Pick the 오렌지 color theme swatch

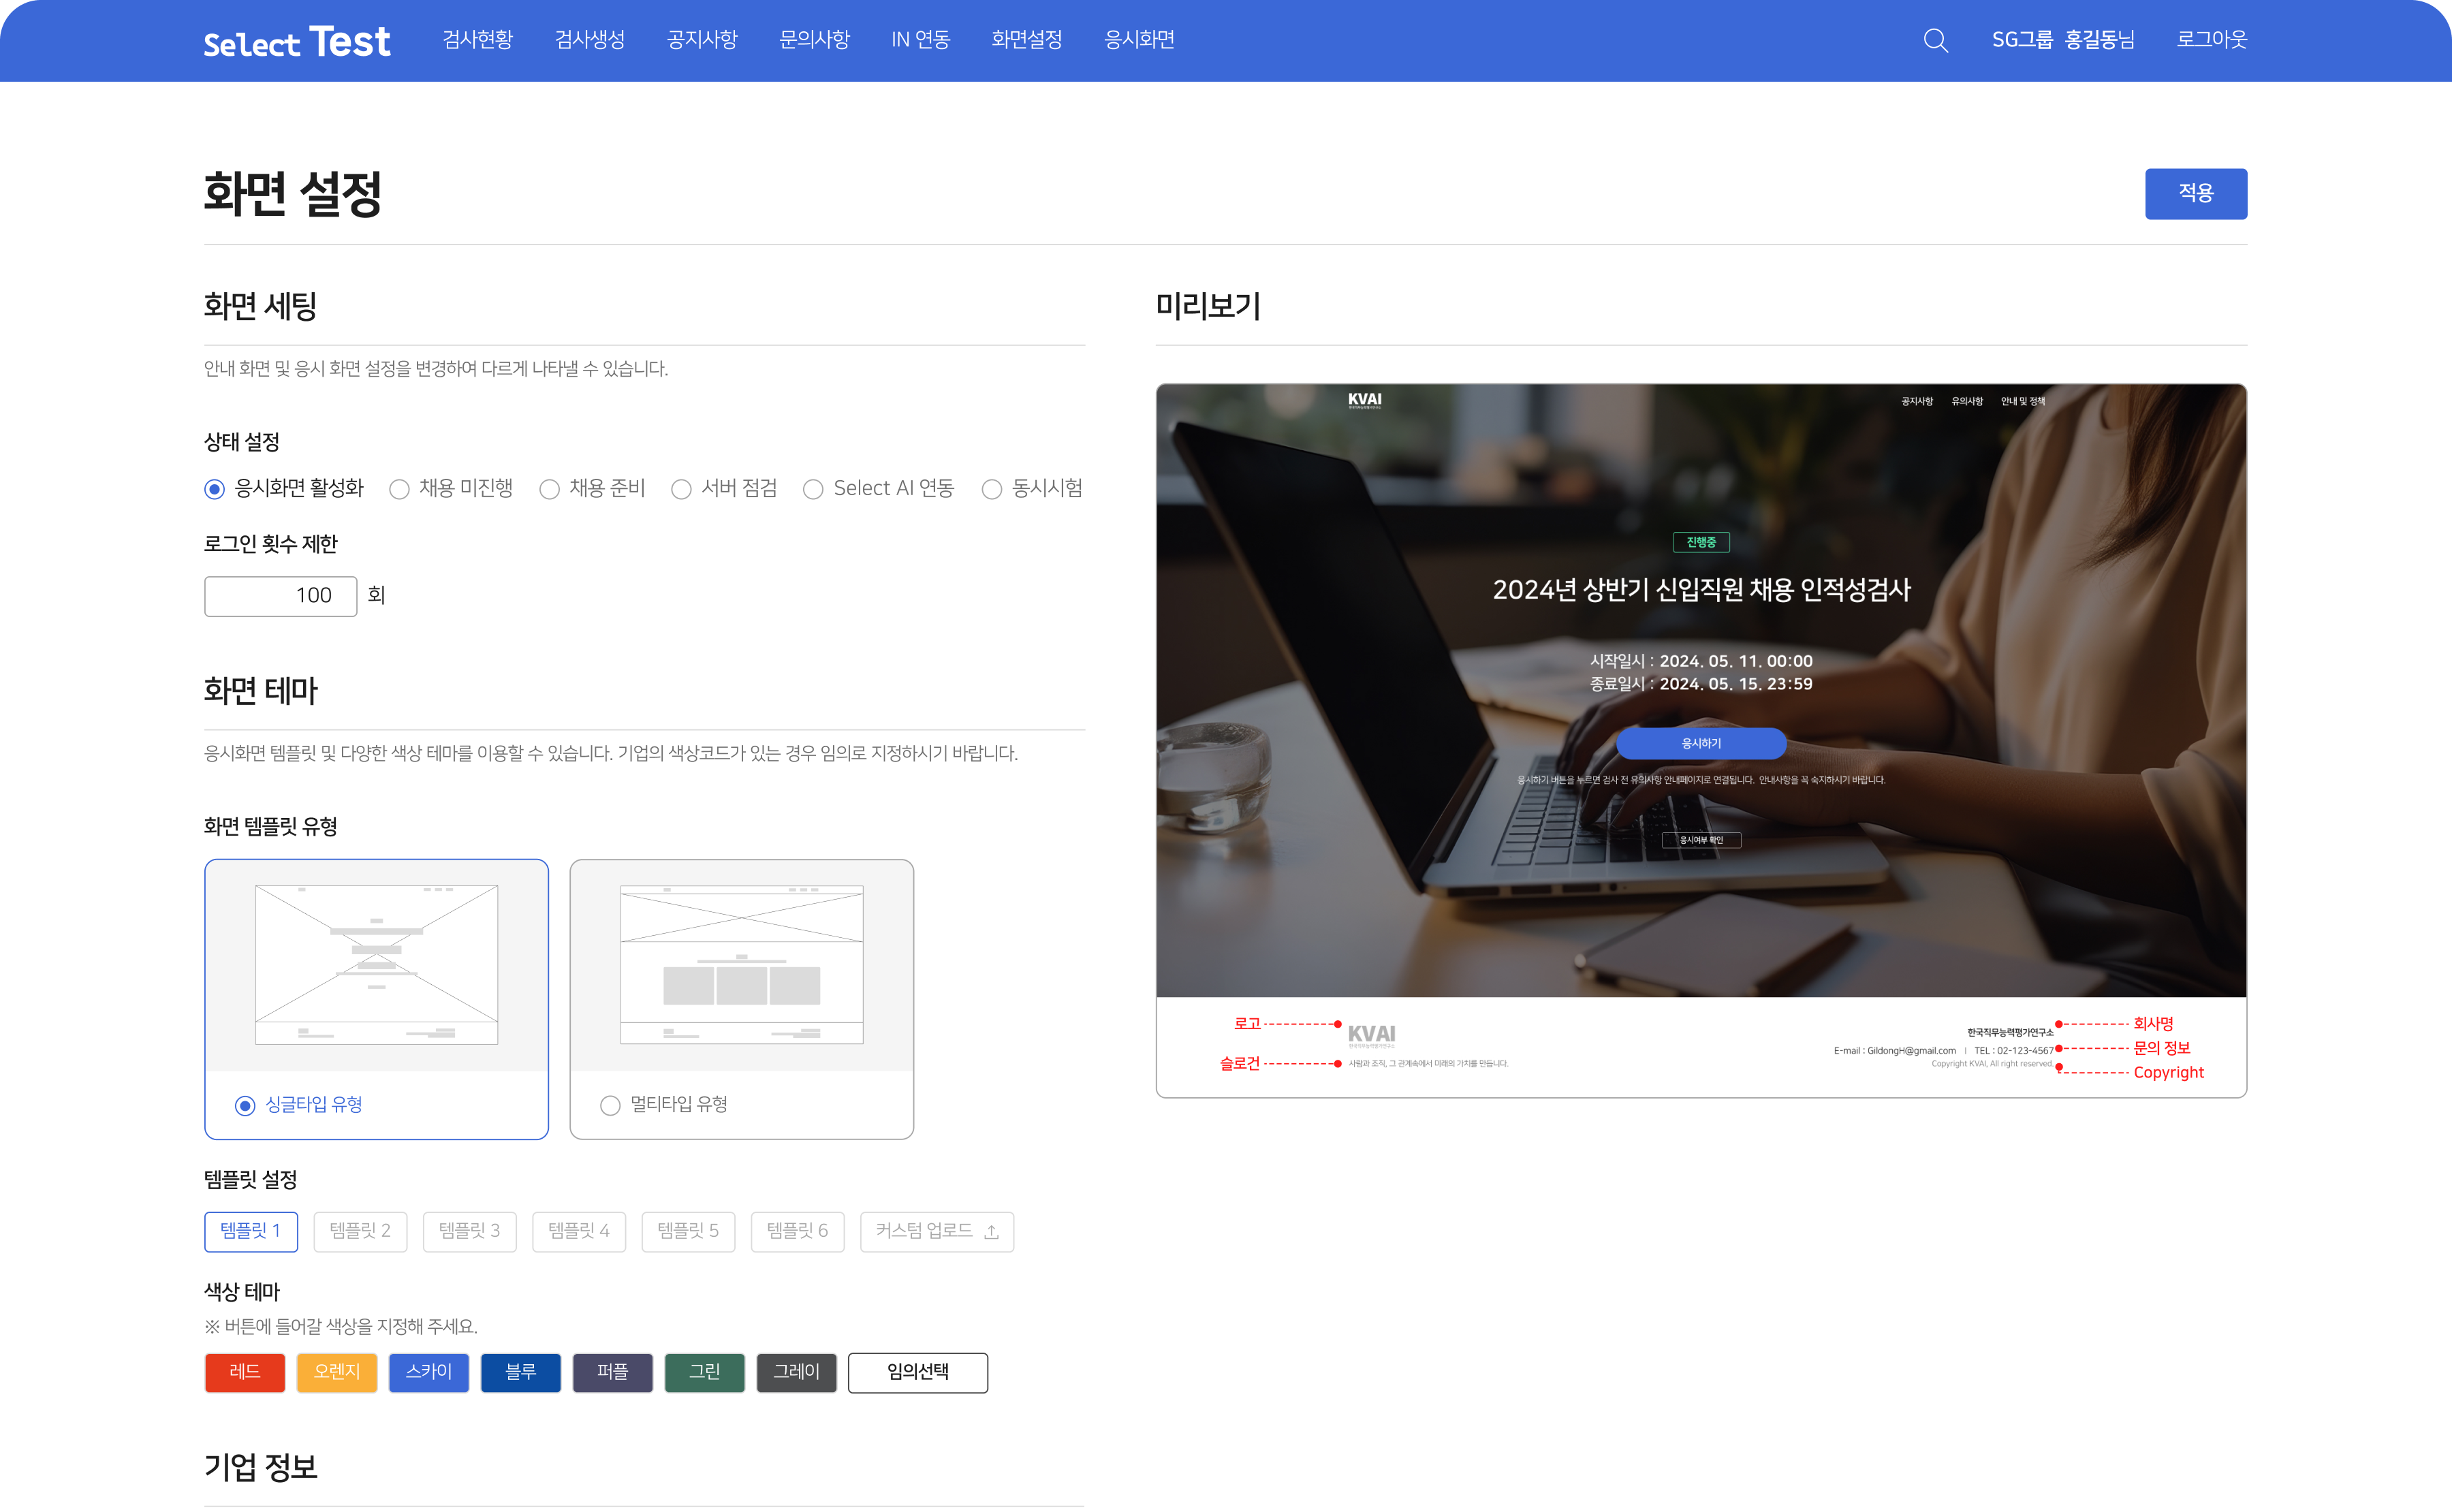[337, 1373]
